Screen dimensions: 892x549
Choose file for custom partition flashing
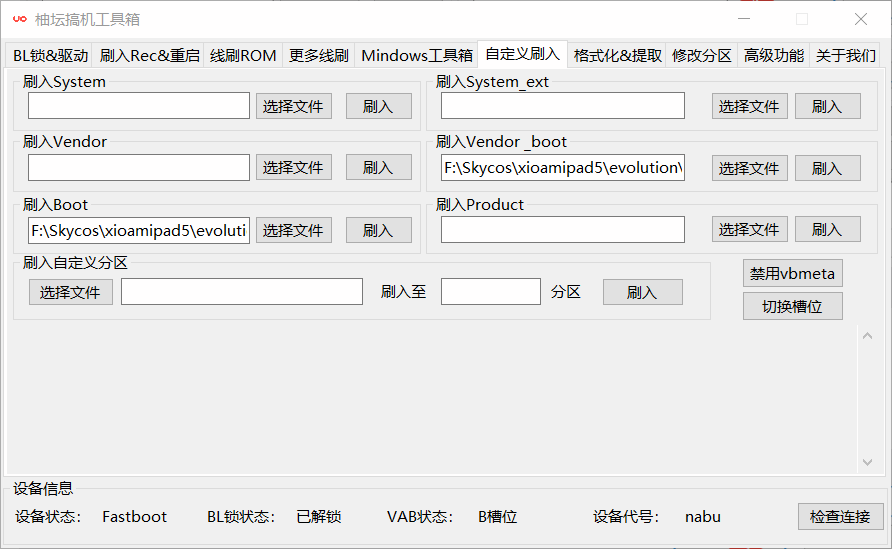pos(71,292)
